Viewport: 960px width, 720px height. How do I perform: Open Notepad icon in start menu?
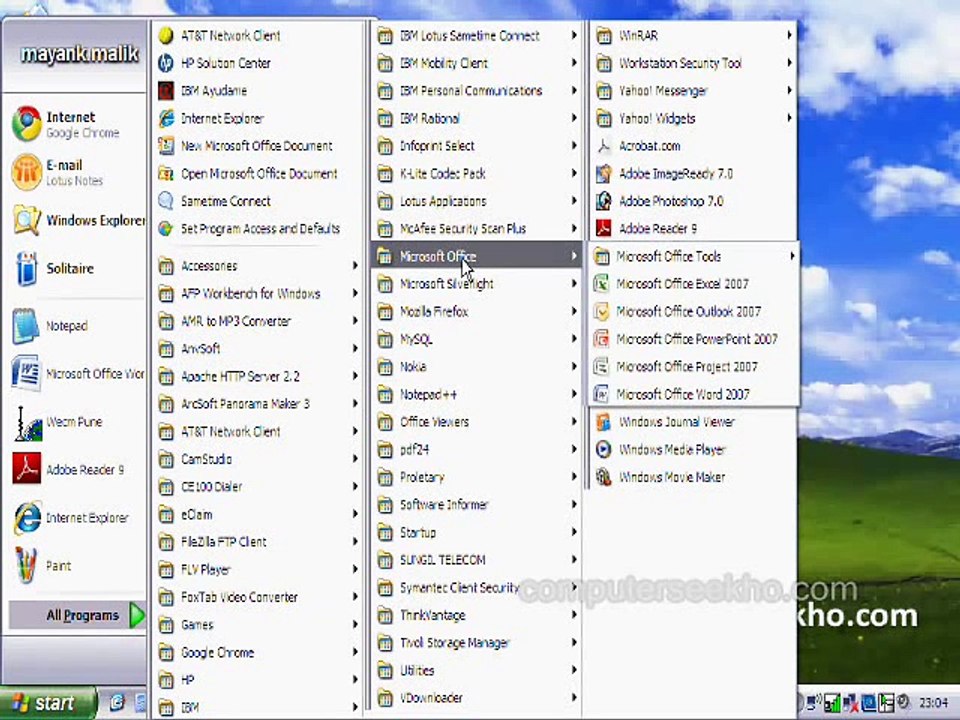pos(26,326)
